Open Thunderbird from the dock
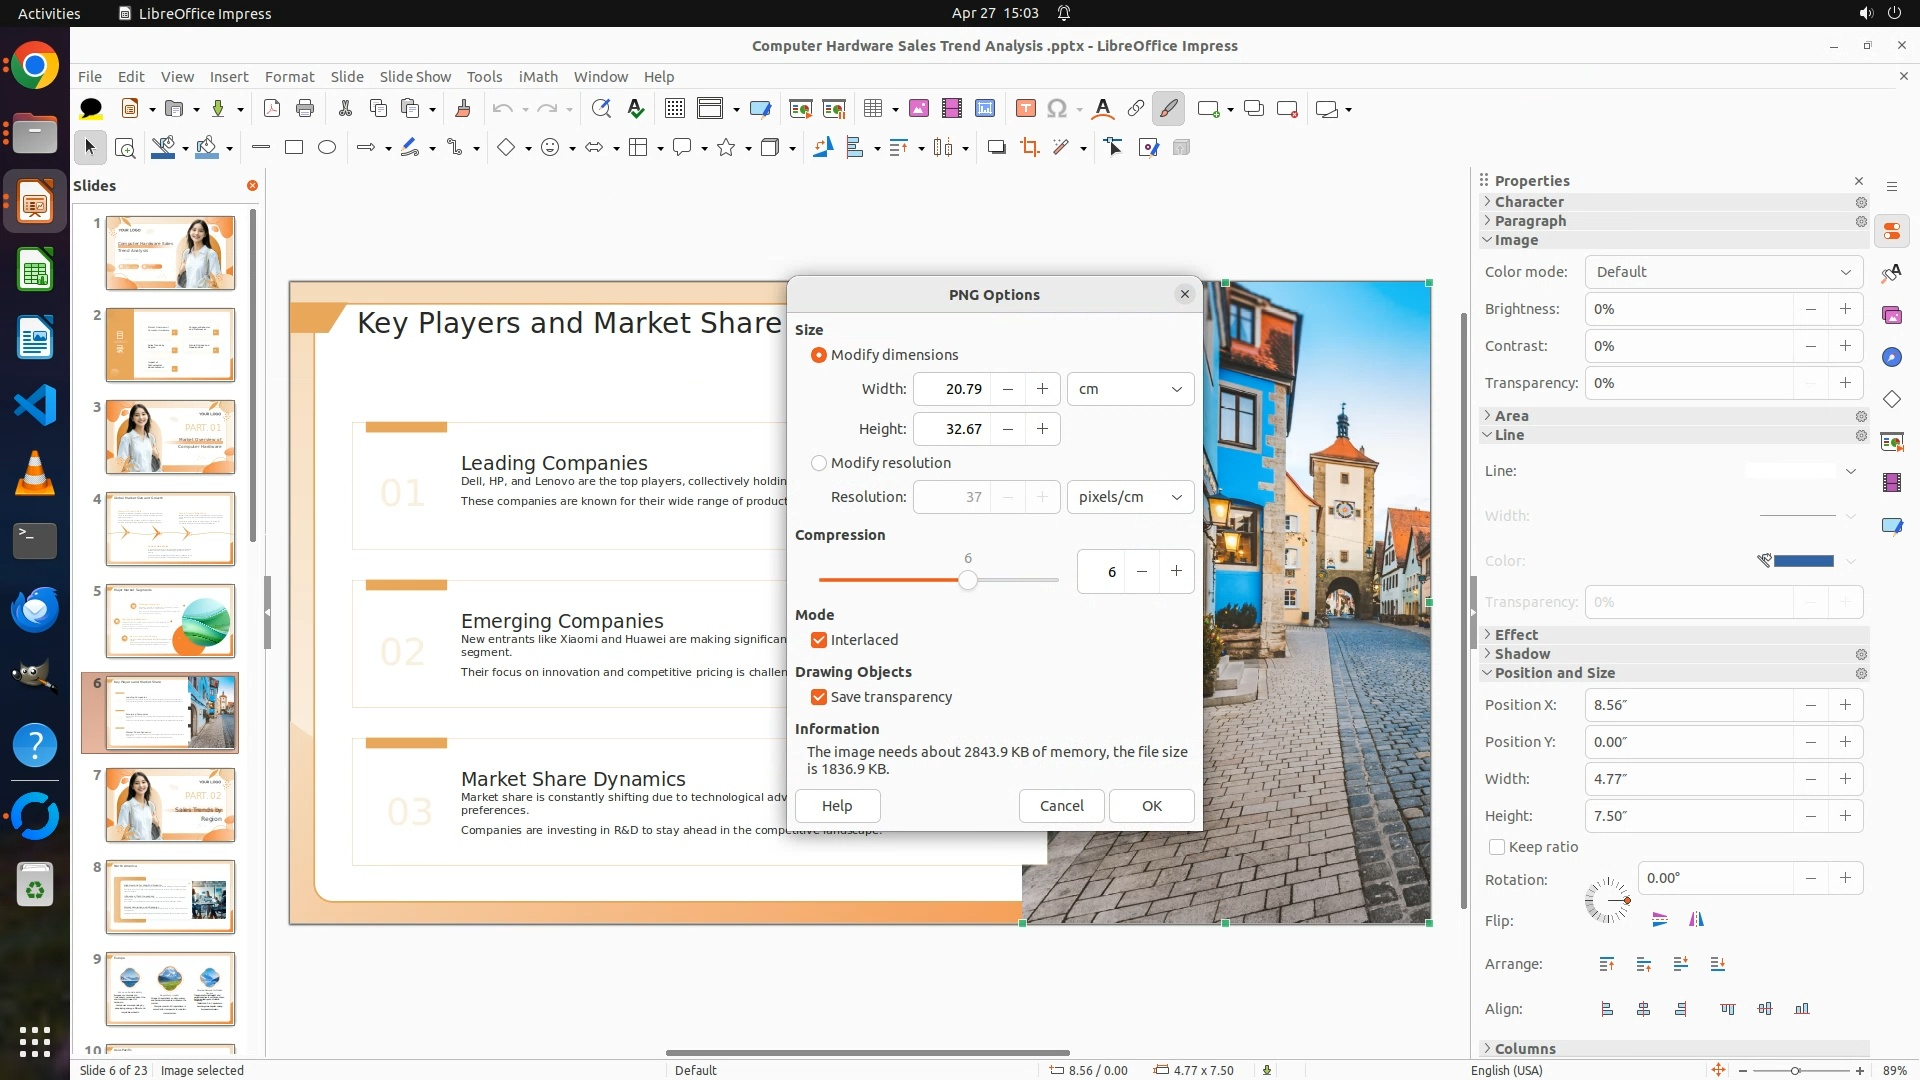Image resolution: width=1920 pixels, height=1080 pixels. [x=35, y=609]
